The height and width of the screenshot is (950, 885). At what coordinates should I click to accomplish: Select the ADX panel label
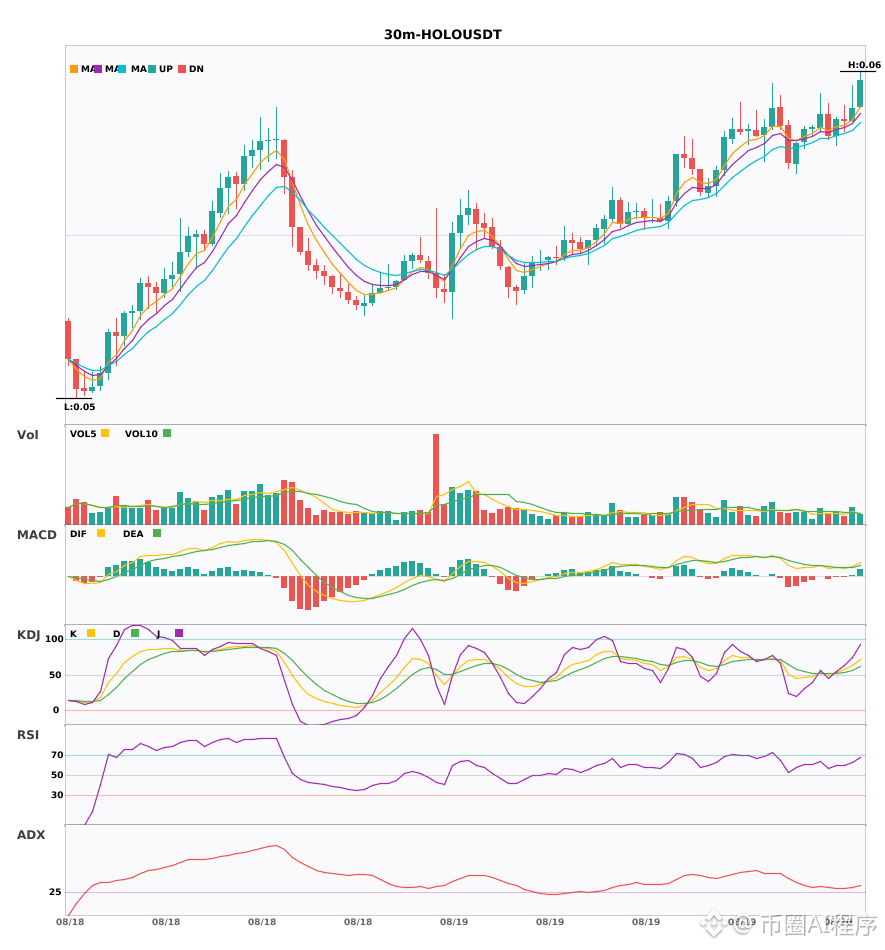coord(31,835)
